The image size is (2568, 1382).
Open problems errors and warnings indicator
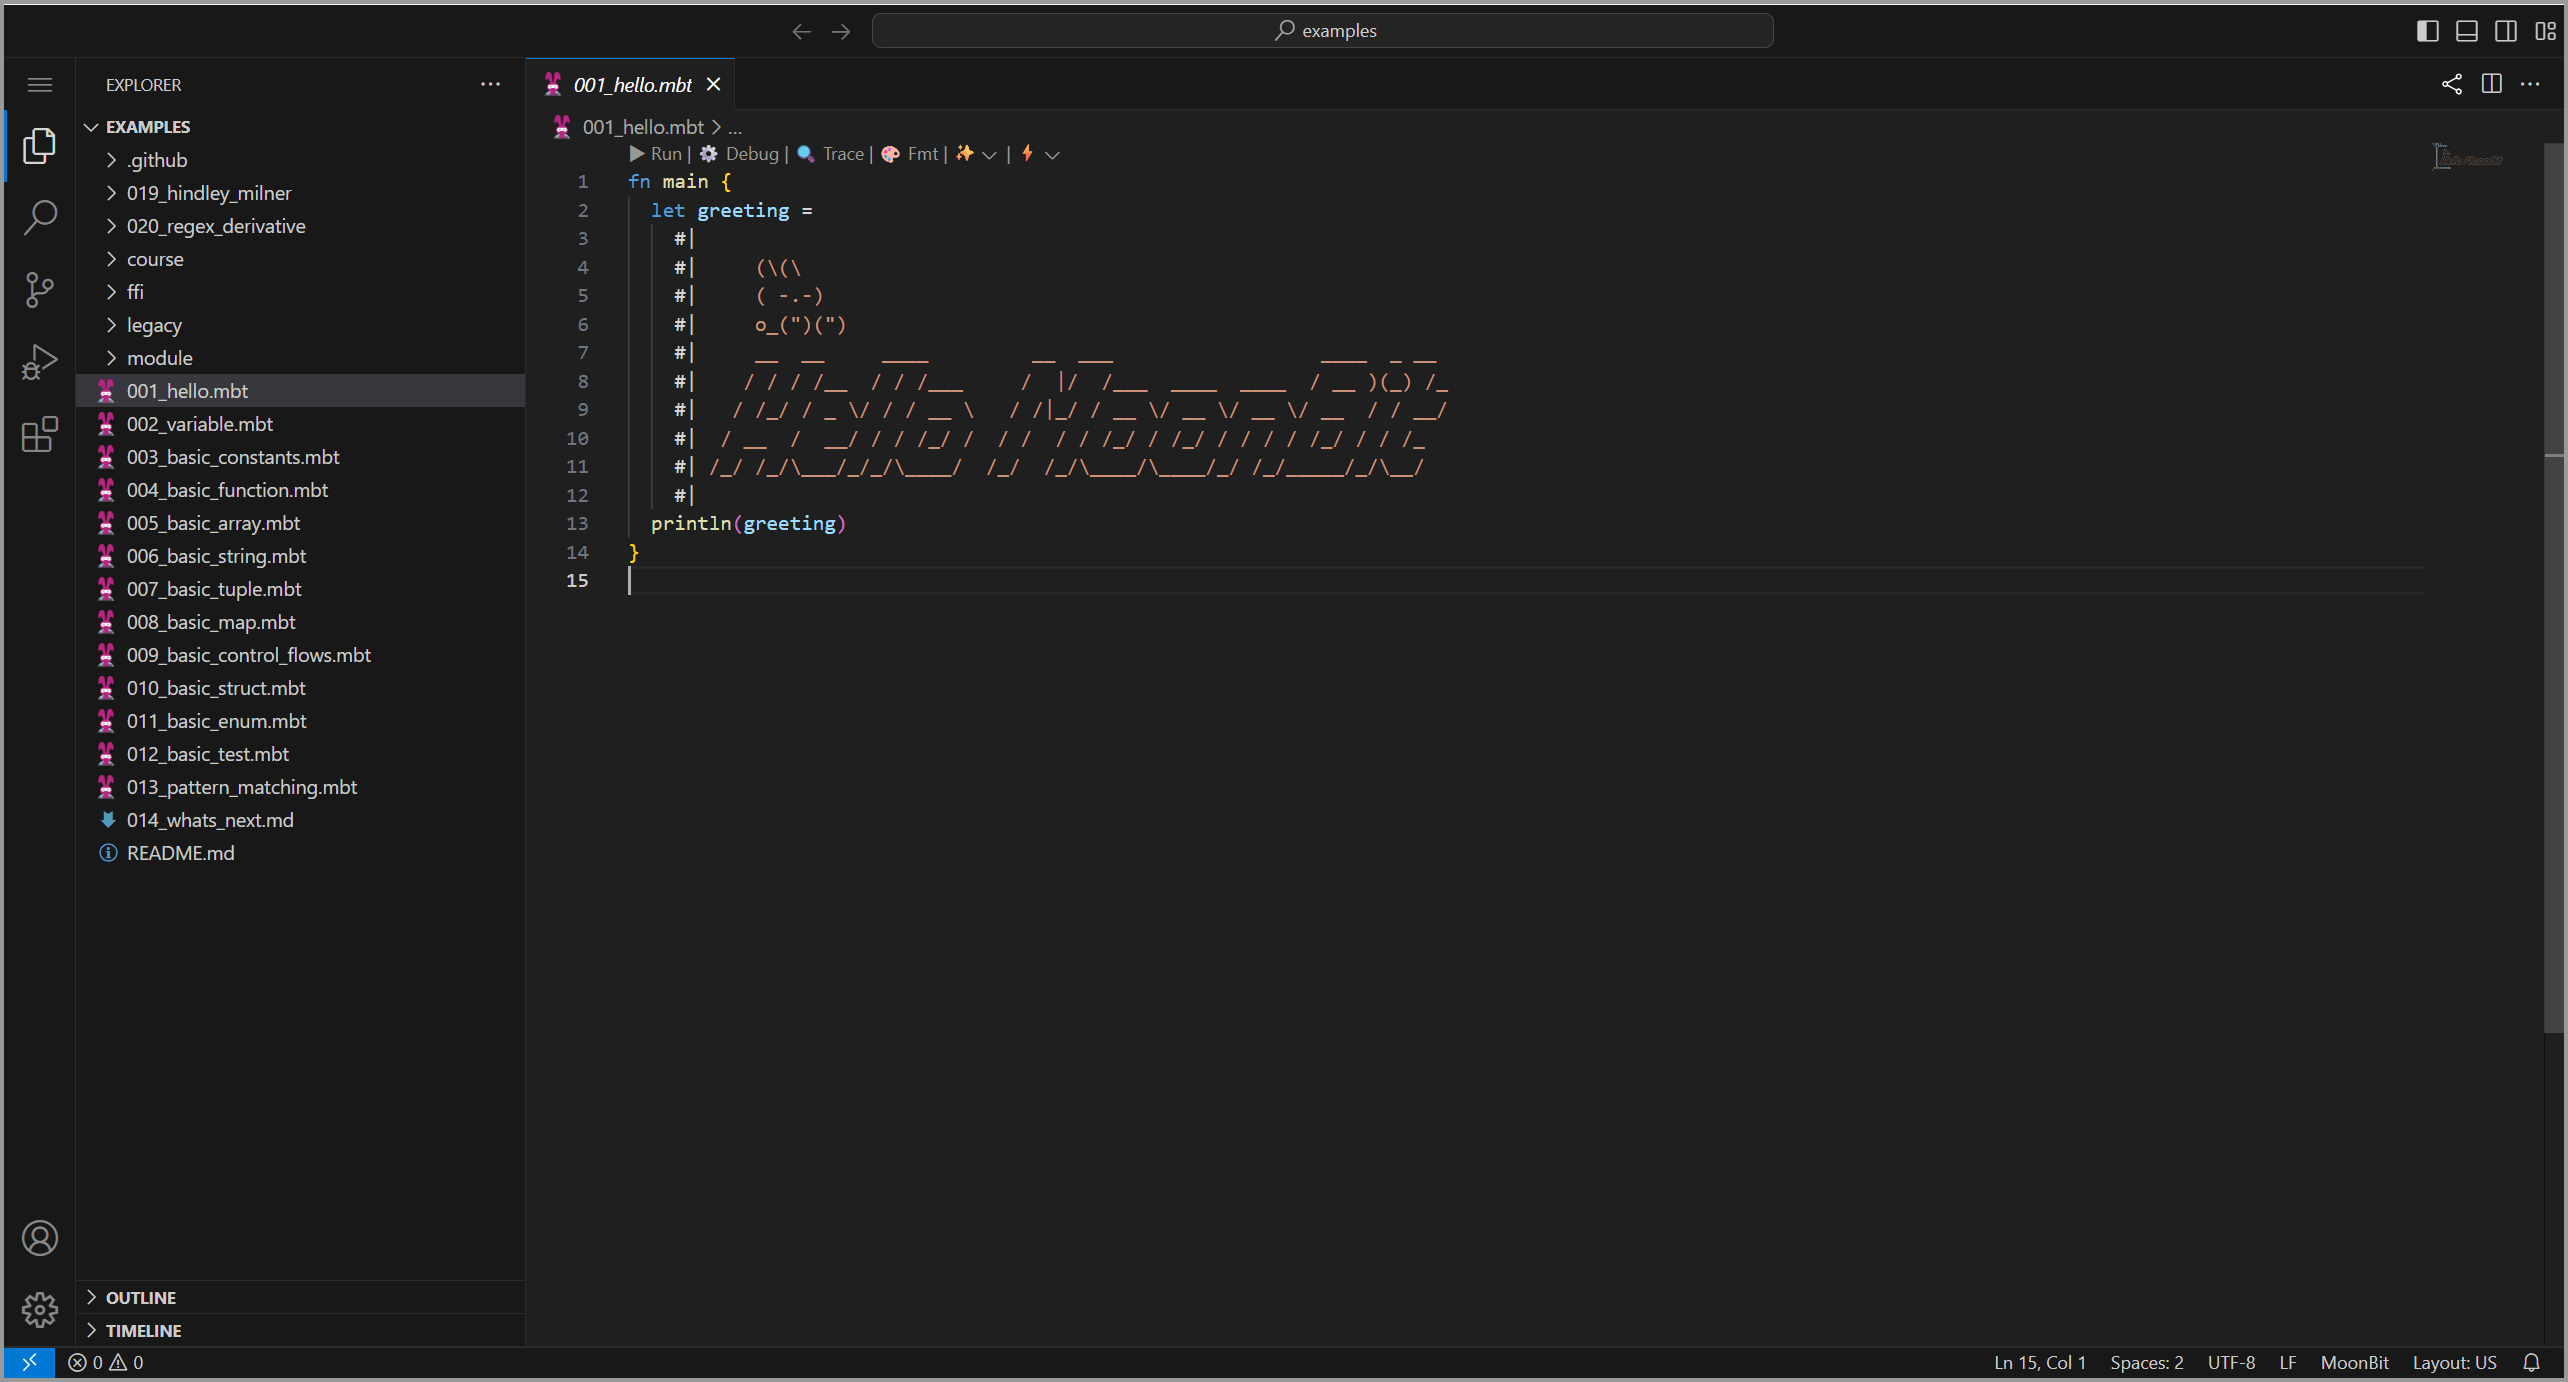[106, 1362]
